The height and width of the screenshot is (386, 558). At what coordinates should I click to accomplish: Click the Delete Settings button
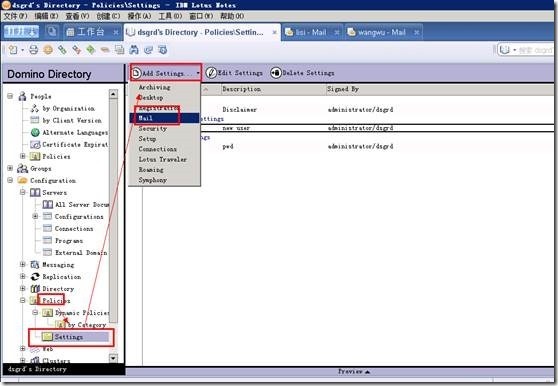[x=302, y=73]
